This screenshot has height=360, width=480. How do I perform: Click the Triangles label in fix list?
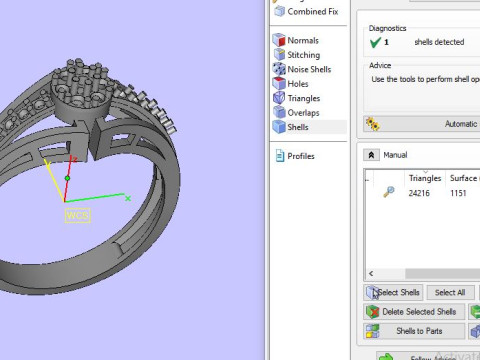(304, 98)
